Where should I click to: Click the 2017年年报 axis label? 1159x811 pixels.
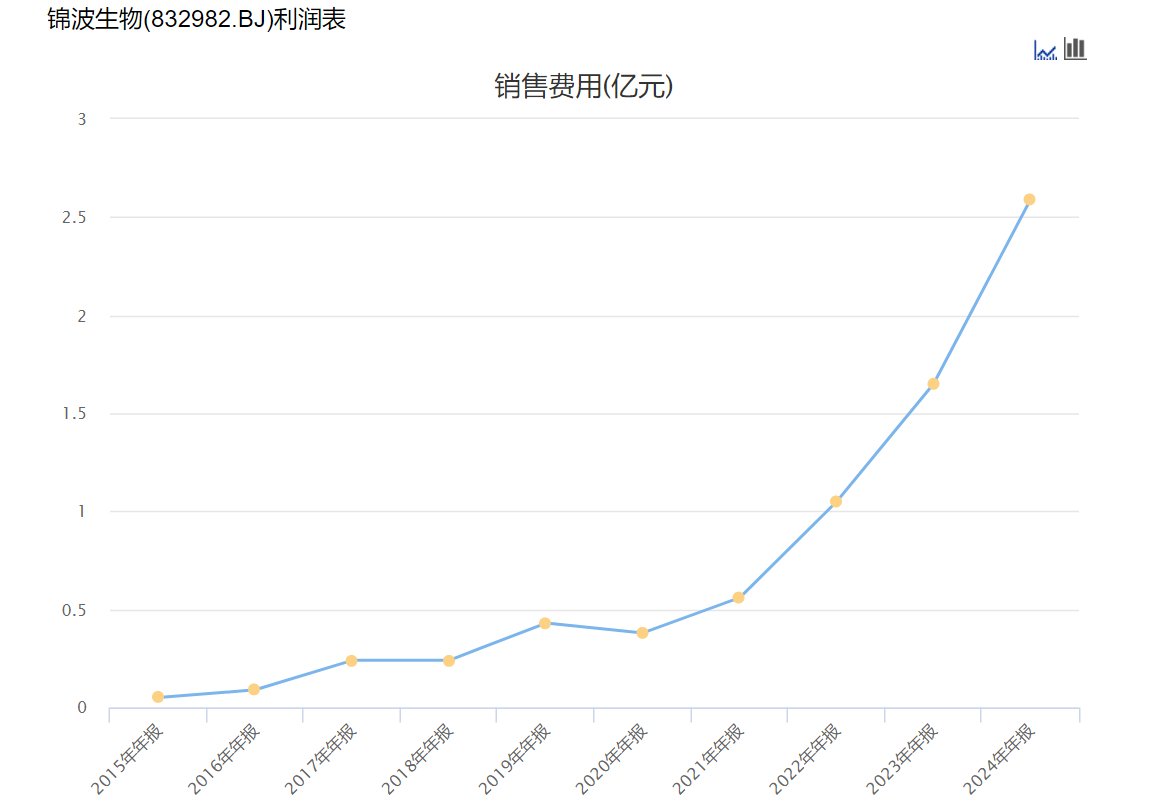[x=320, y=760]
